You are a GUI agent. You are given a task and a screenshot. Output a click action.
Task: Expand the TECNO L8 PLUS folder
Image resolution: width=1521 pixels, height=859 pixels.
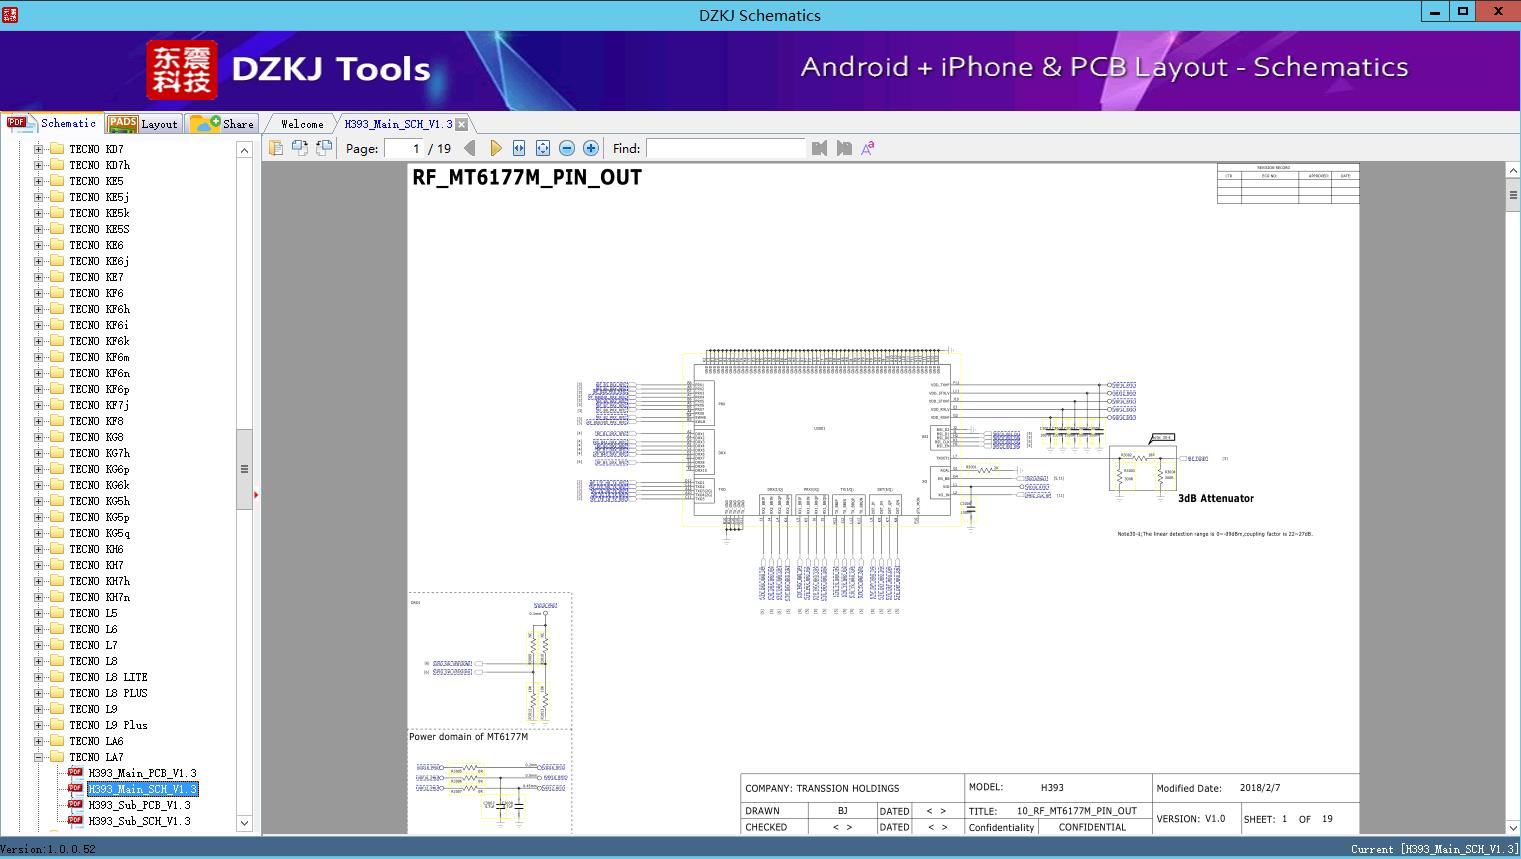point(39,693)
